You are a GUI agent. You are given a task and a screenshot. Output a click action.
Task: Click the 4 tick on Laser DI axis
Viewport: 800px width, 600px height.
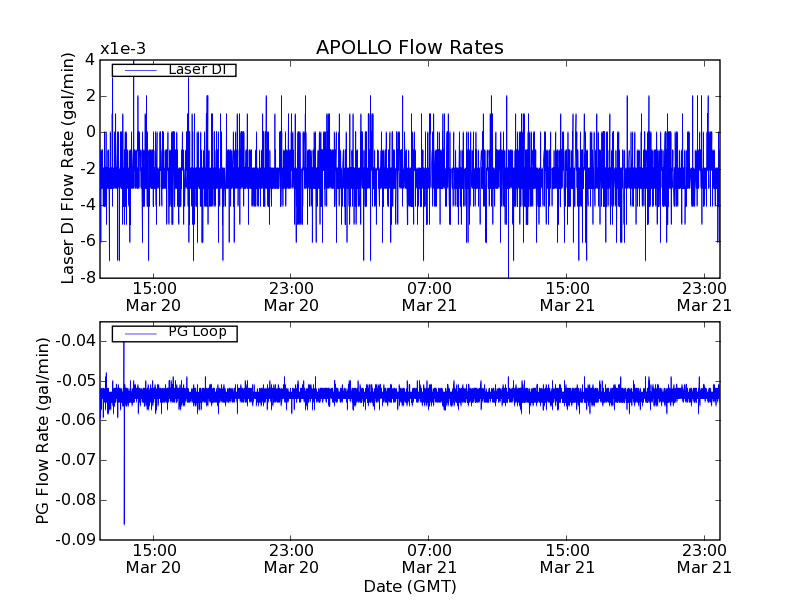89,59
